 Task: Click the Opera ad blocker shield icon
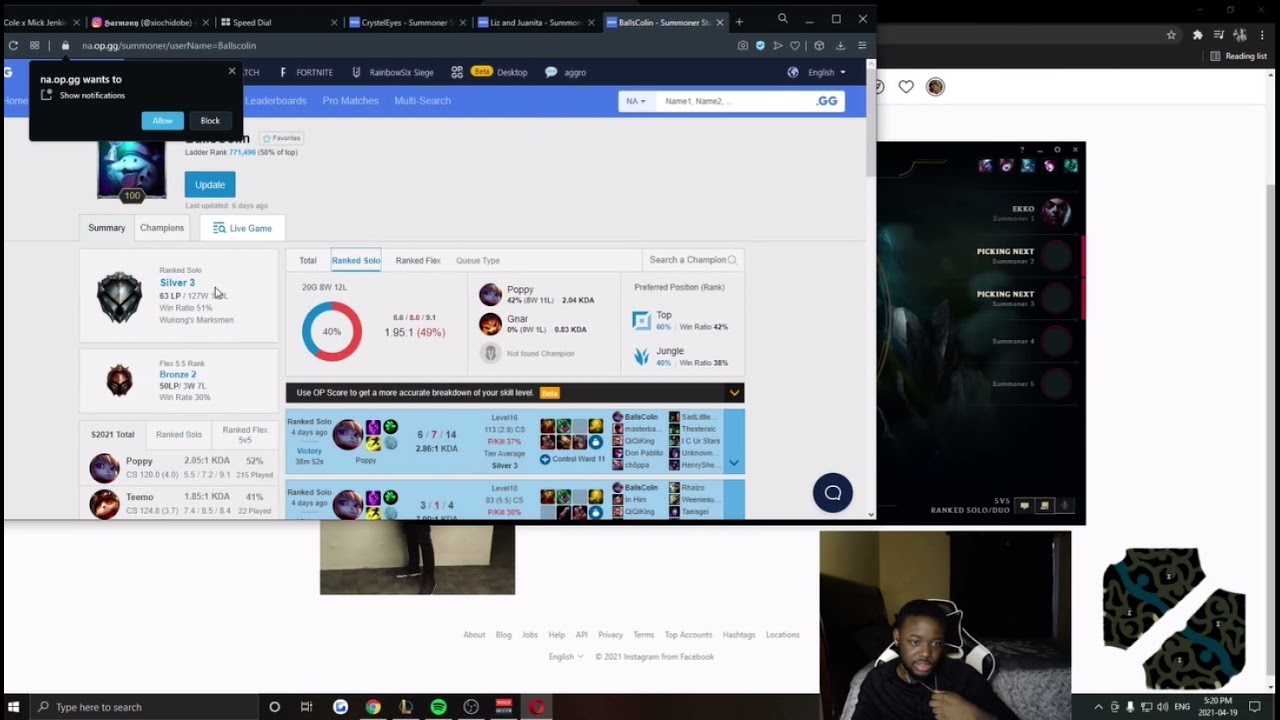[760, 45]
